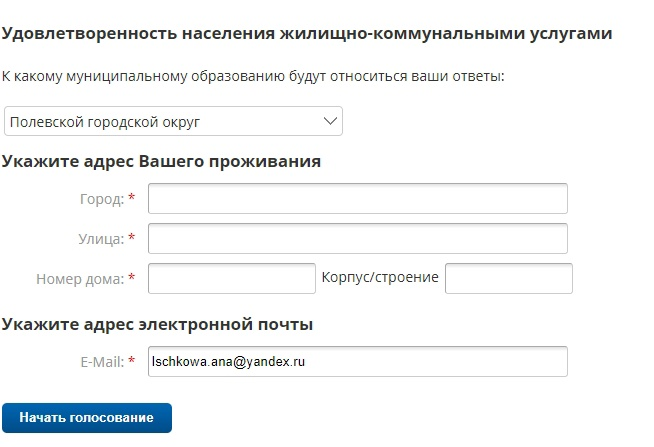654x447 pixels.
Task: Click the heading Укажите адрес электронной почты
Action: (157, 324)
